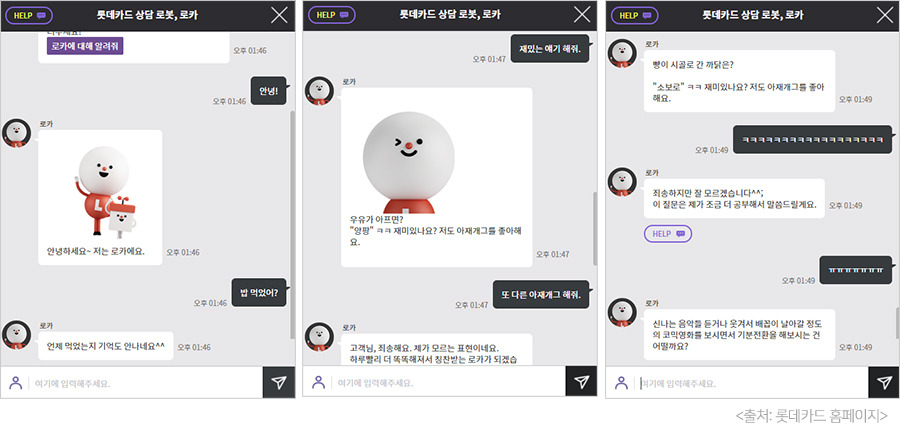This screenshot has height=430, width=900.
Task: Click the reply '언제 먹었는지 기억도 안나네요^^'
Action: 106,346
